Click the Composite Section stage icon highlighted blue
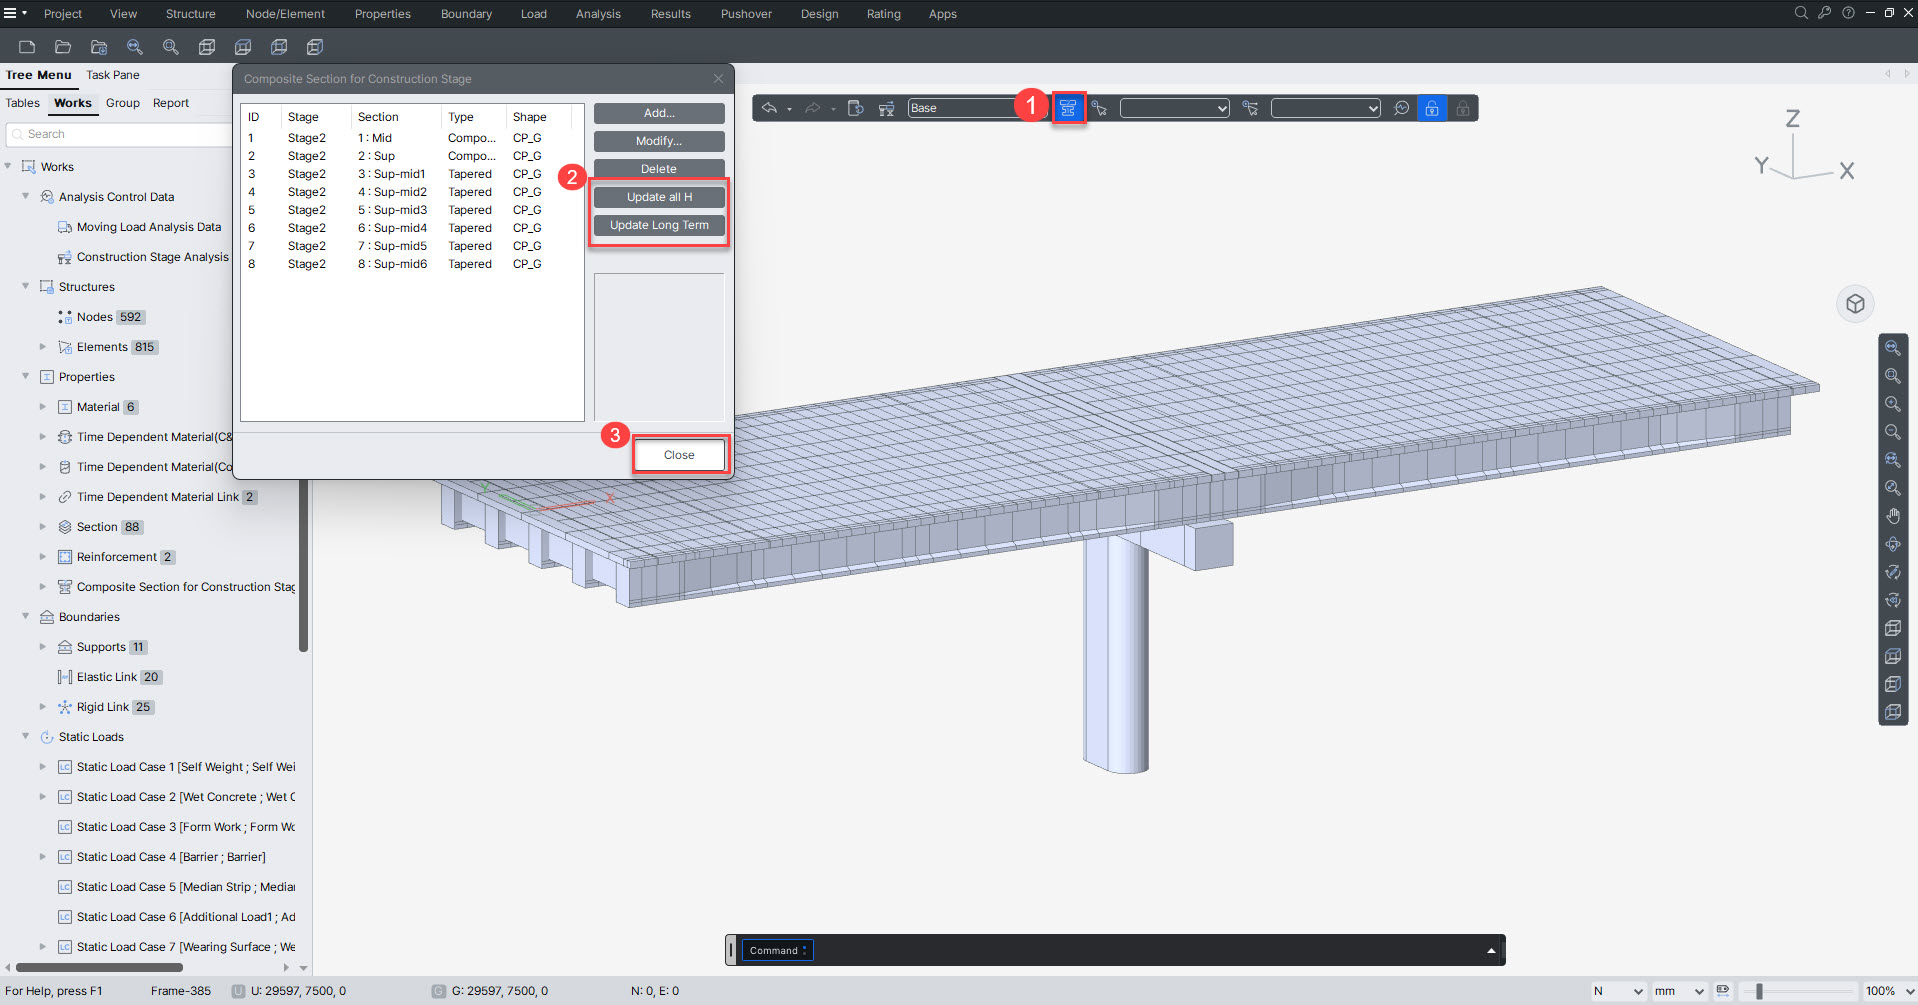Screen dimensions: 1918x1005 tap(1068, 108)
